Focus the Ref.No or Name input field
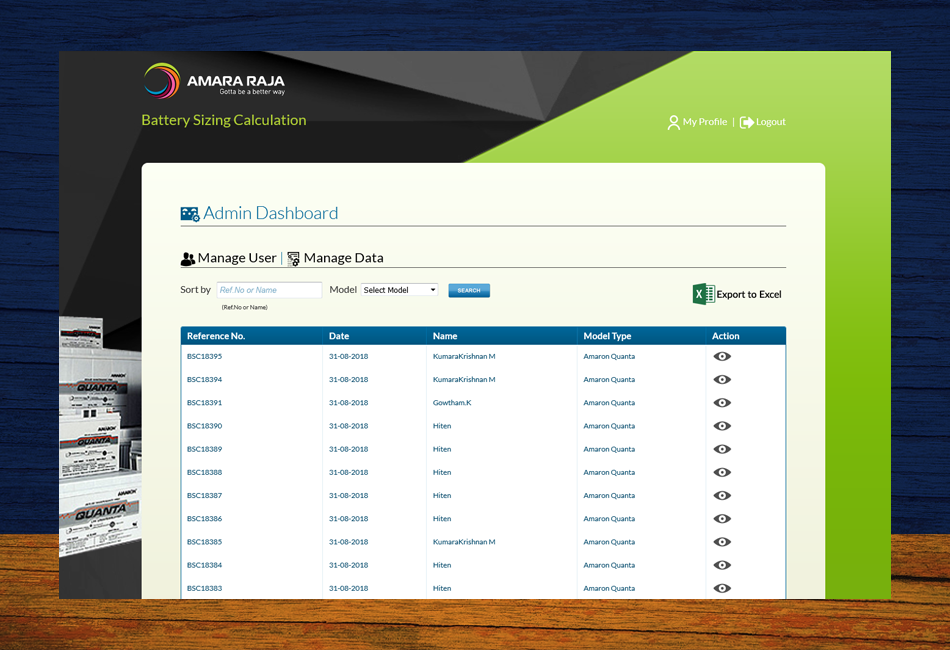 (x=269, y=290)
